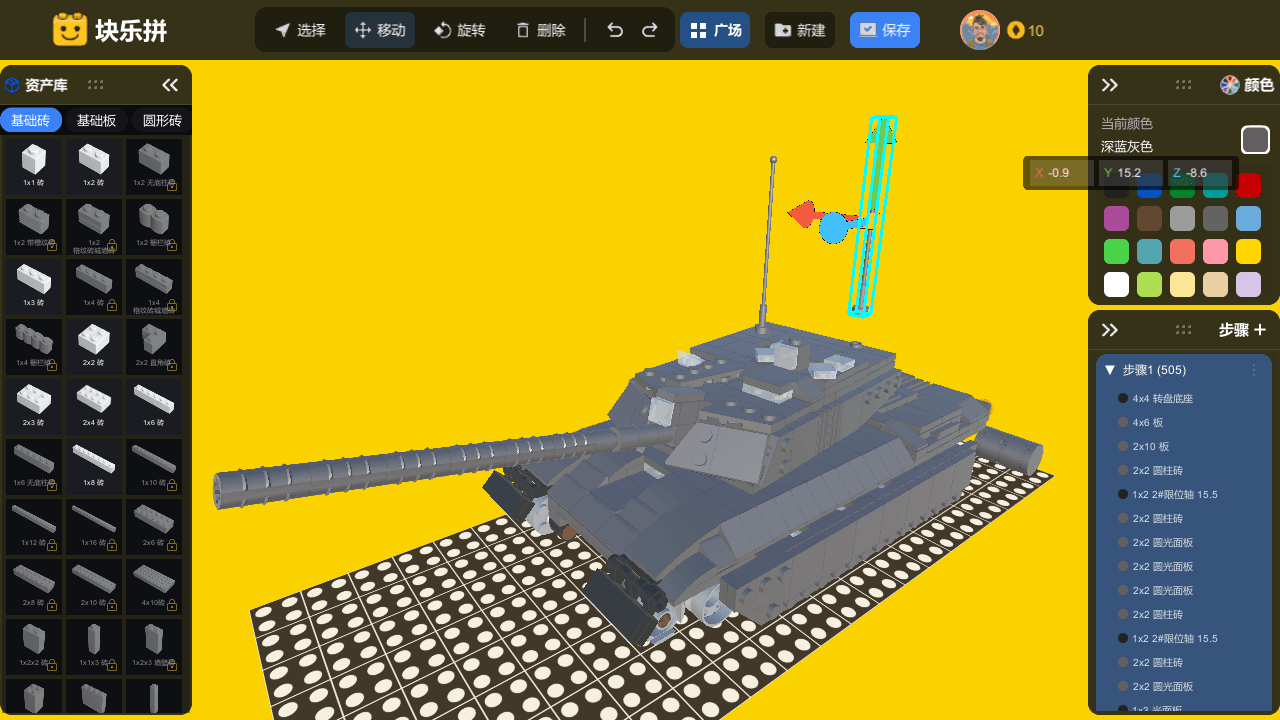Select the 4x6 板 step item
This screenshot has height=720, width=1280.
click(x=1184, y=422)
